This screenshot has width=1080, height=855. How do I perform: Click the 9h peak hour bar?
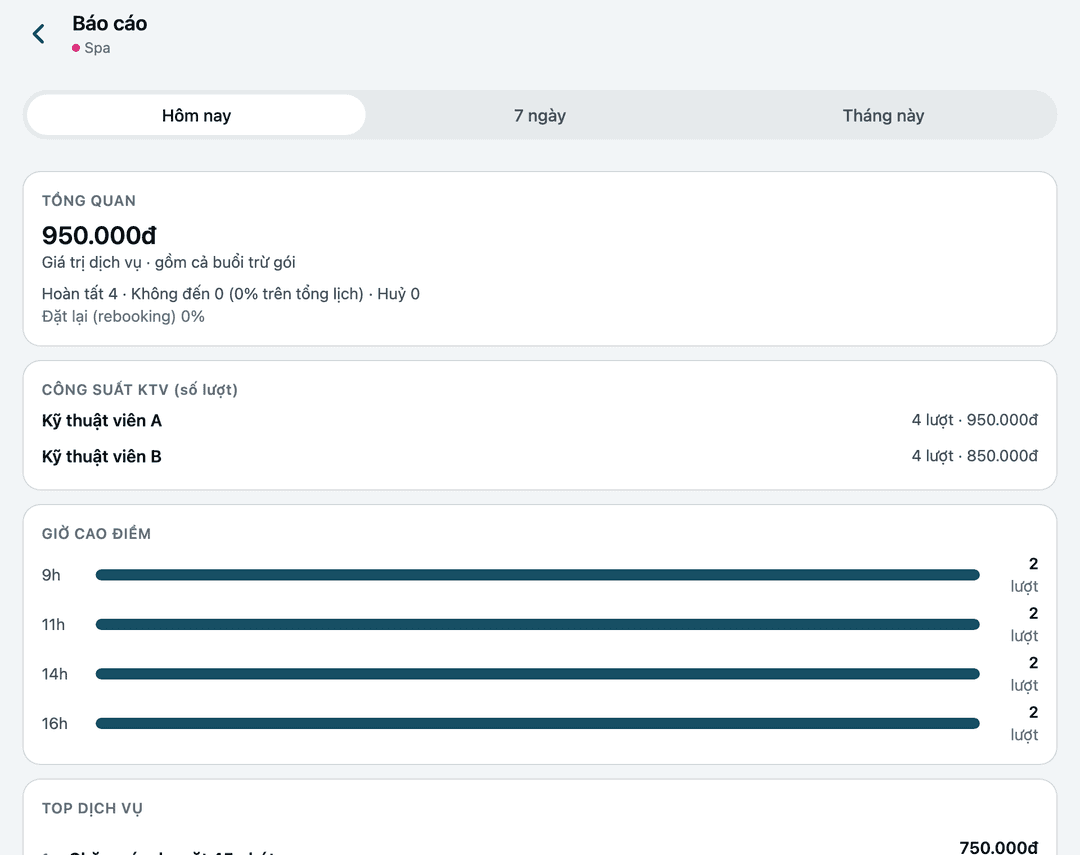click(x=537, y=575)
